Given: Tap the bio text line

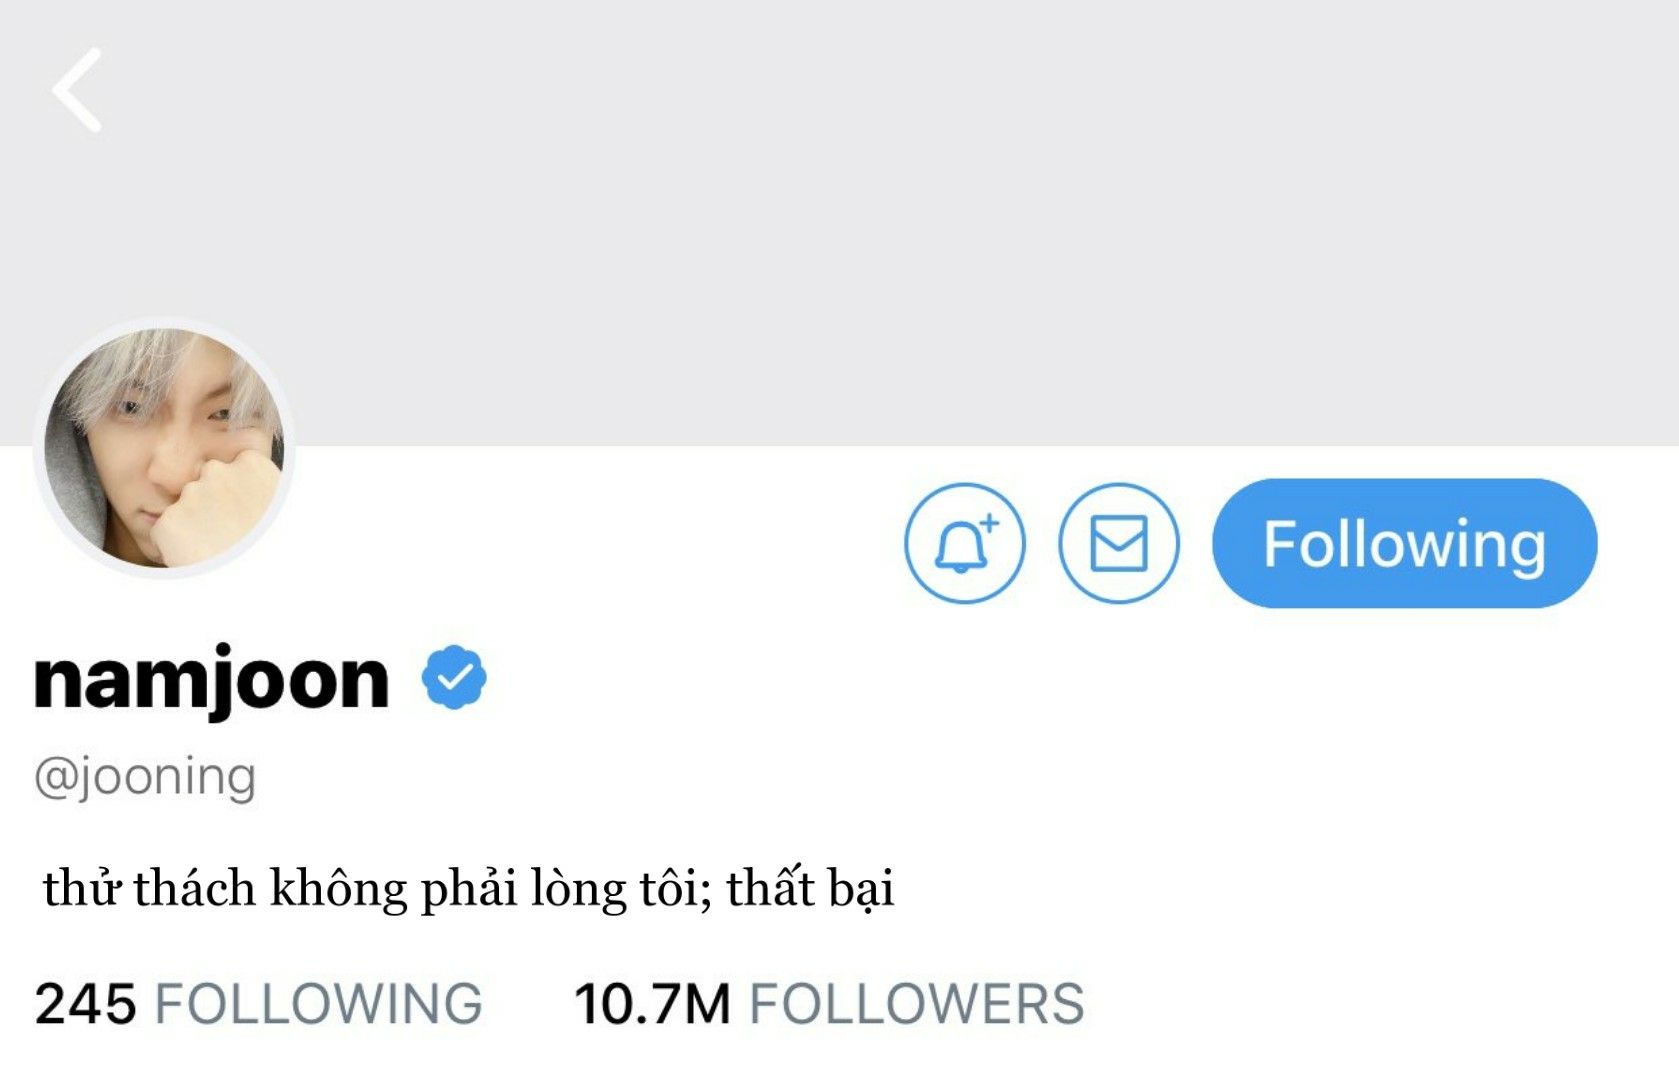Looking at the screenshot, I should (469, 888).
